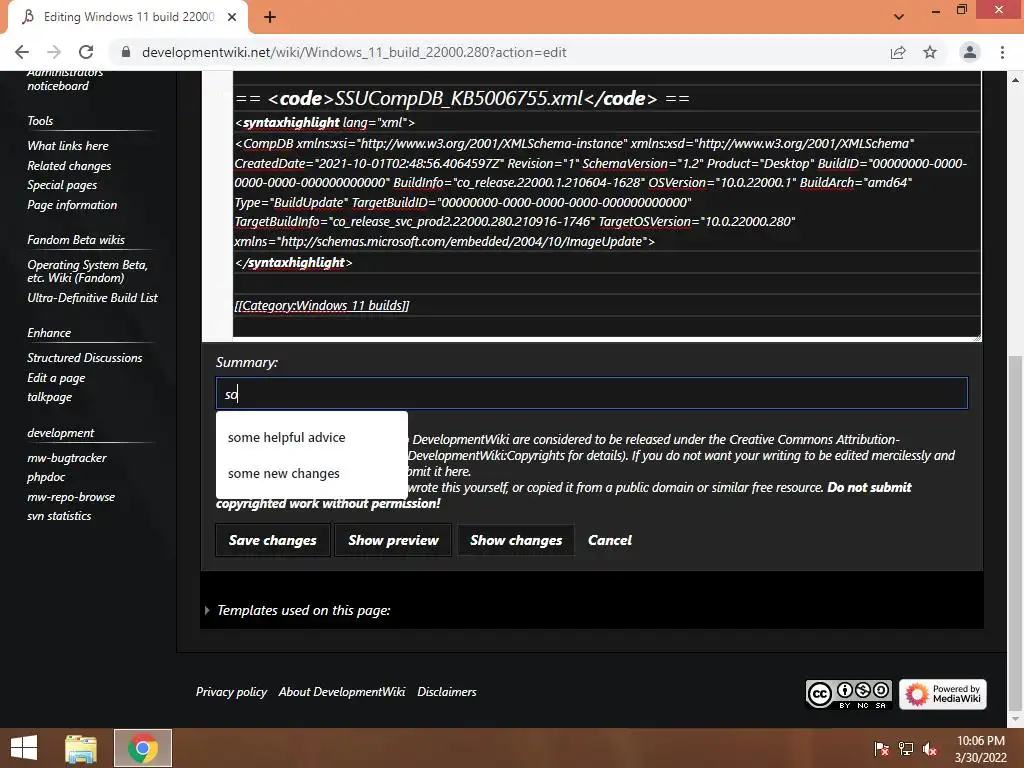Image resolution: width=1024 pixels, height=768 pixels.
Task: Click the Creative Commons license badge
Action: [x=848, y=694]
